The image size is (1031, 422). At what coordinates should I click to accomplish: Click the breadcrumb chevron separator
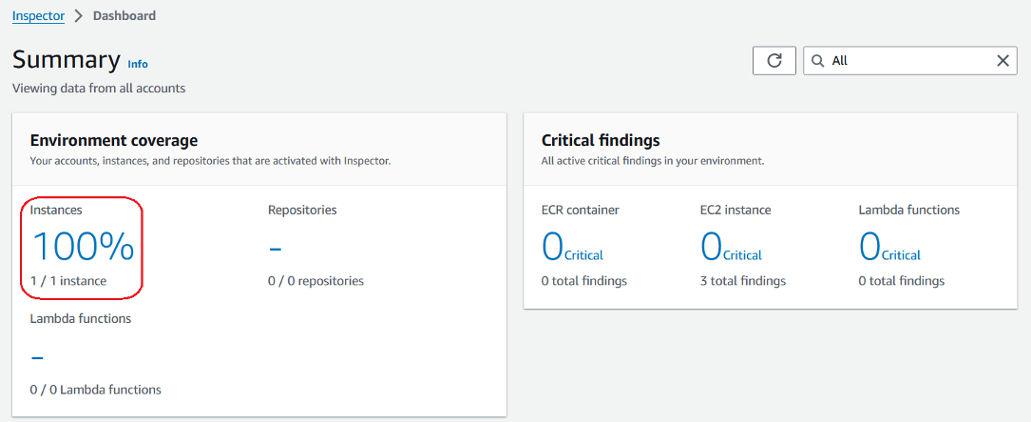click(78, 16)
